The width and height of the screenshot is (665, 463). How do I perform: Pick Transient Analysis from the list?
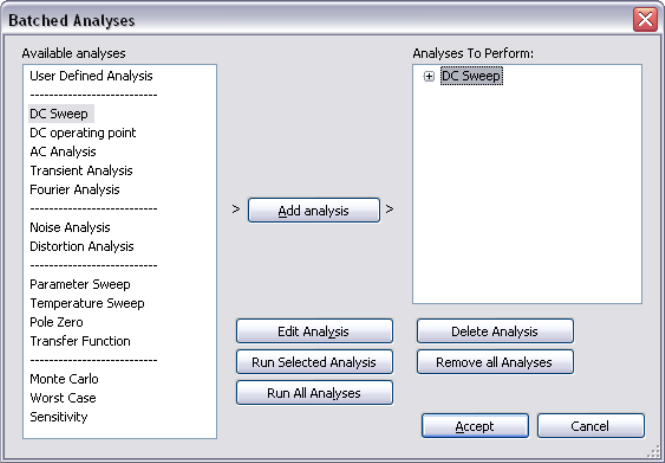(81, 171)
